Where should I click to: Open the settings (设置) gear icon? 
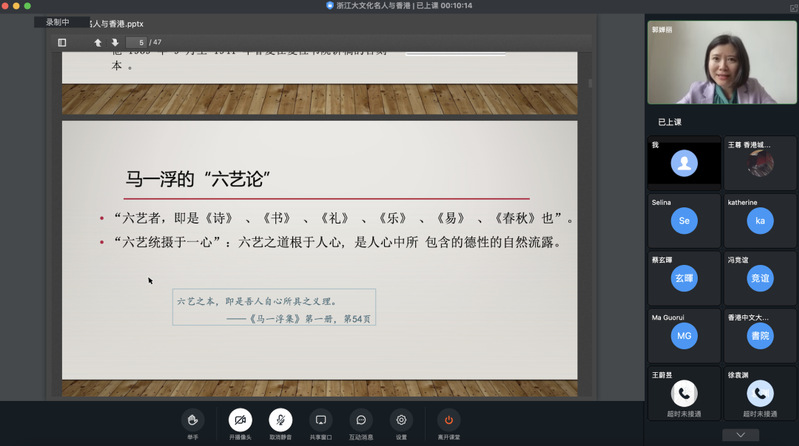[401, 420]
